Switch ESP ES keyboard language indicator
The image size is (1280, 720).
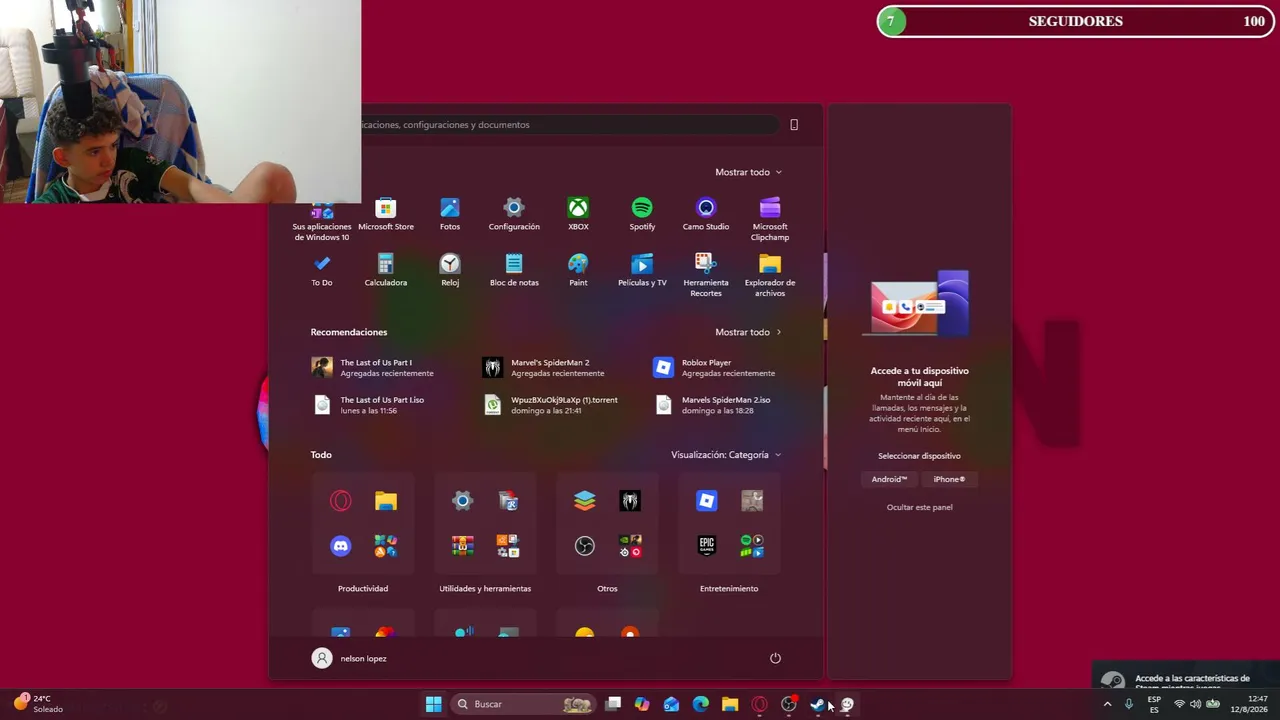click(1154, 704)
